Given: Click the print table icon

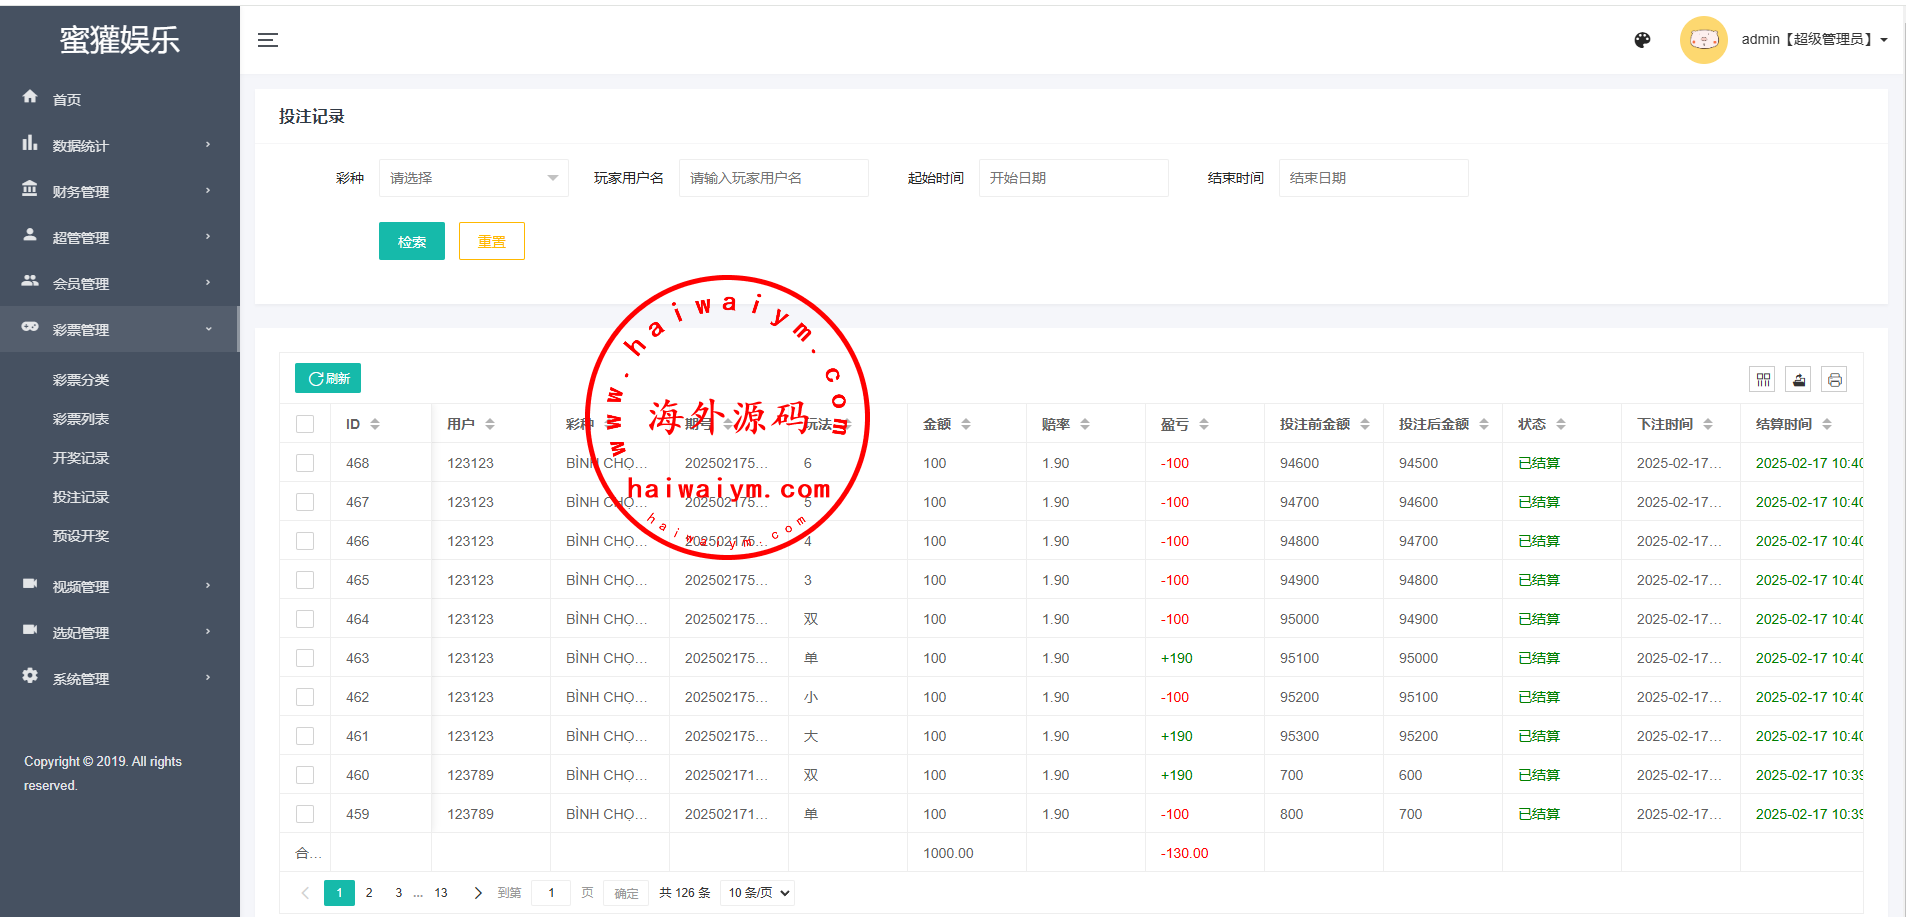Looking at the screenshot, I should (1834, 380).
